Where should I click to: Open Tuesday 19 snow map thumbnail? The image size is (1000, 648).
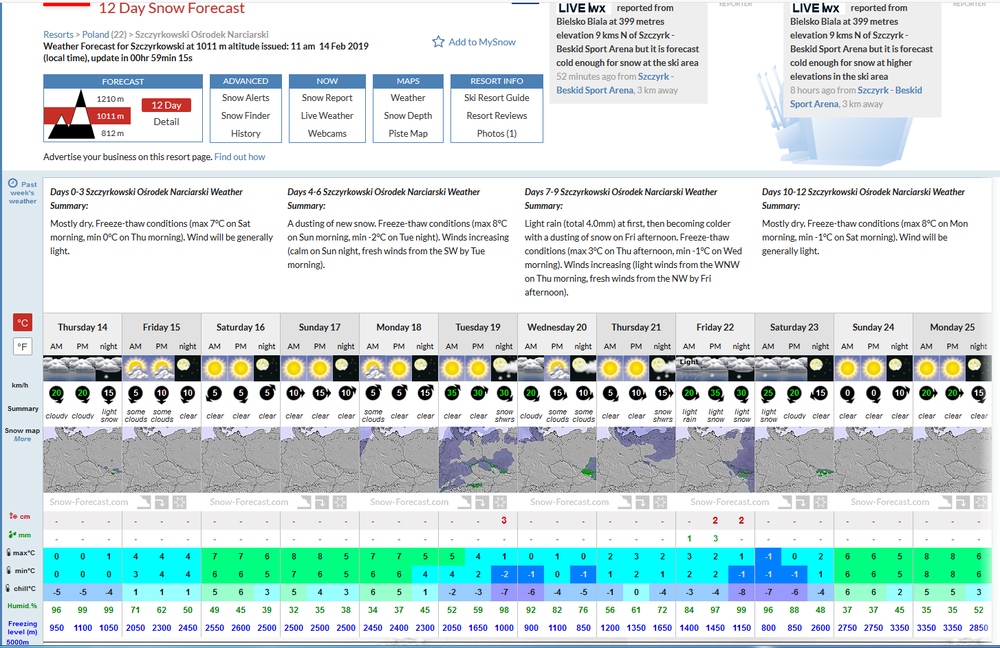click(x=478, y=459)
